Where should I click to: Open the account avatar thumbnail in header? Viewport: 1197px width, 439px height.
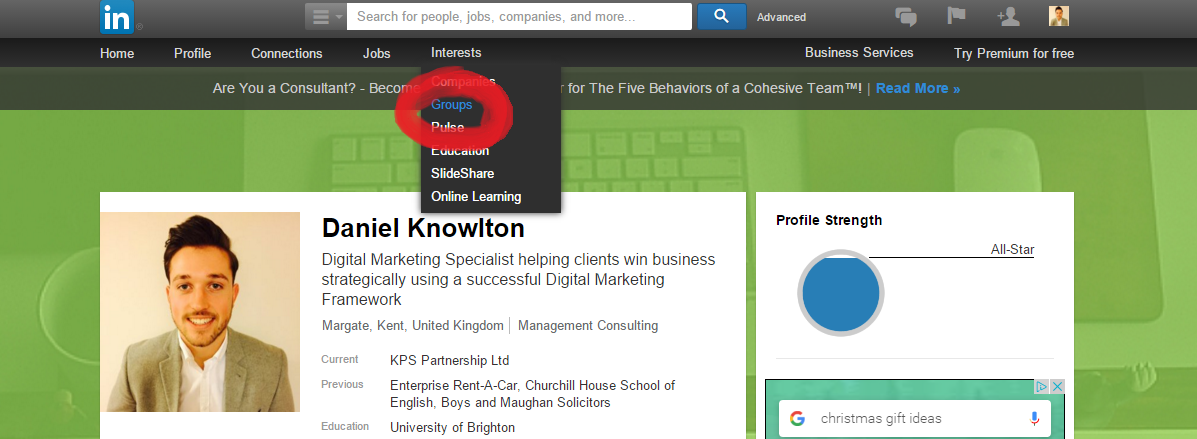pyautogui.click(x=1059, y=17)
